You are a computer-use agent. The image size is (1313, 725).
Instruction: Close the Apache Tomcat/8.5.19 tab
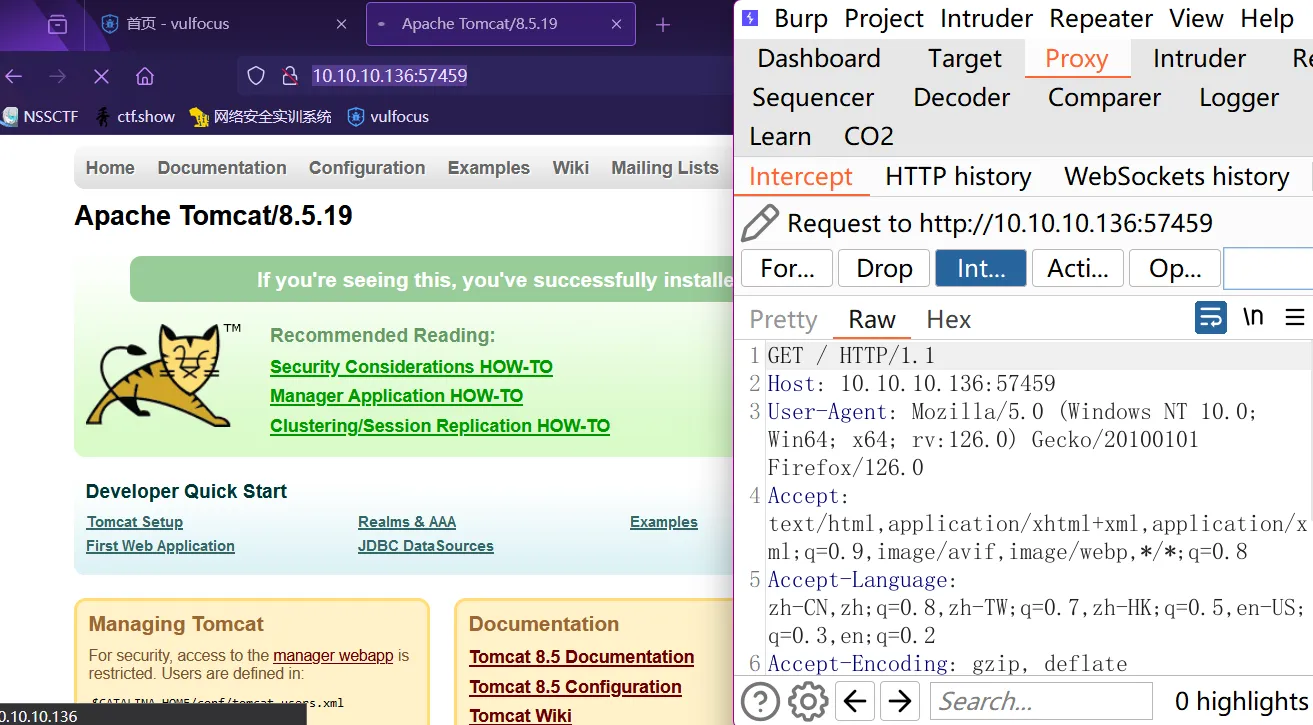[x=615, y=24]
